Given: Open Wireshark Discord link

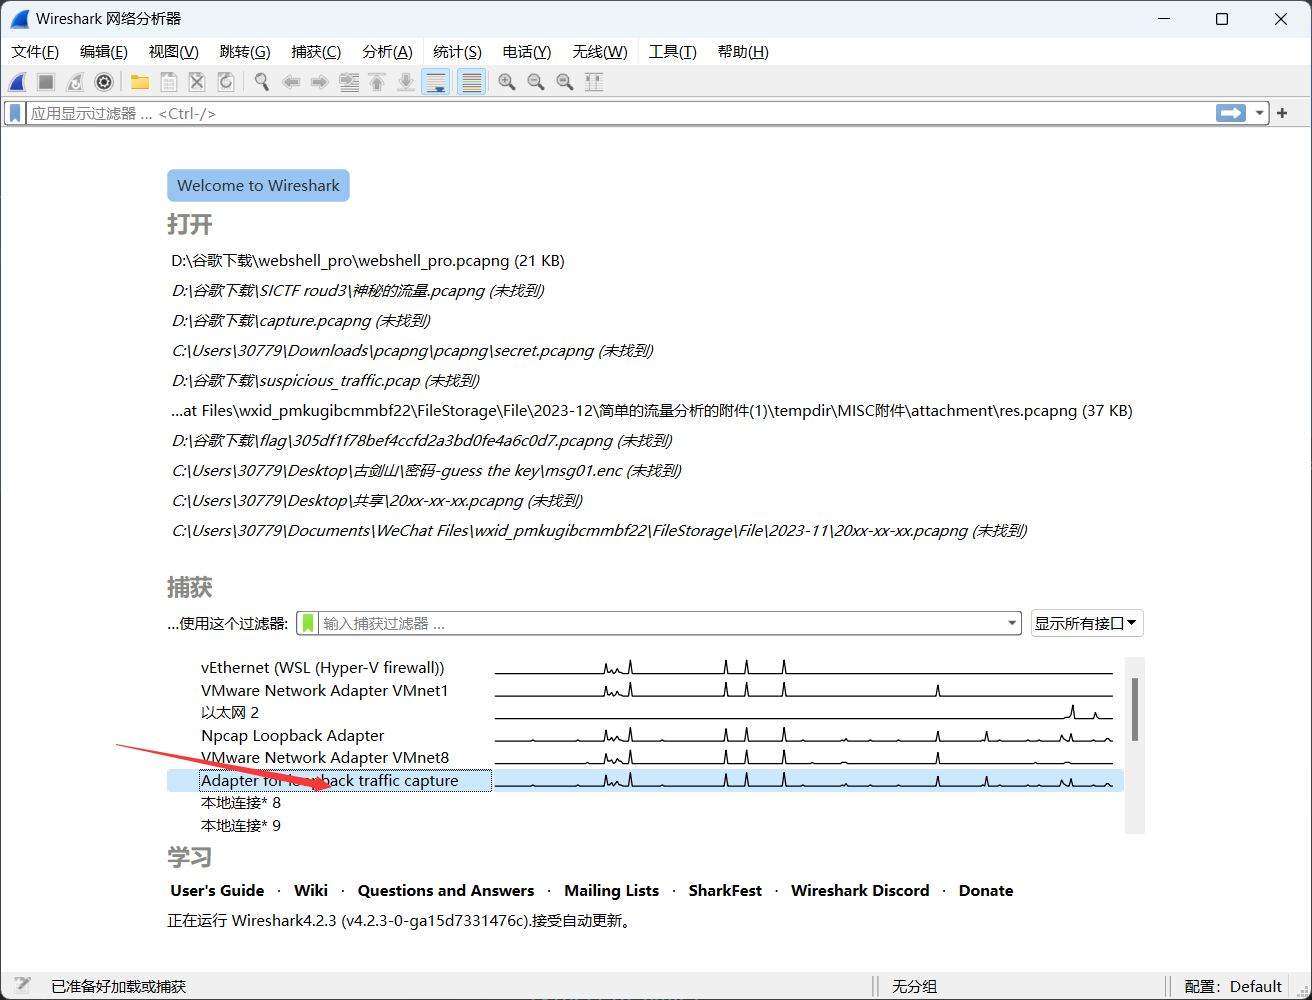Looking at the screenshot, I should pyautogui.click(x=860, y=890).
